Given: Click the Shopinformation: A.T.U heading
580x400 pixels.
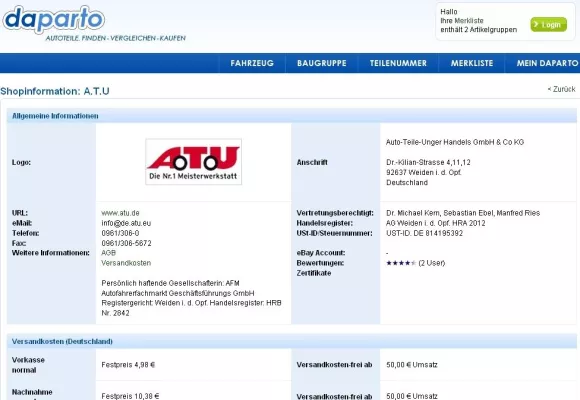Looking at the screenshot, I should [x=55, y=91].
